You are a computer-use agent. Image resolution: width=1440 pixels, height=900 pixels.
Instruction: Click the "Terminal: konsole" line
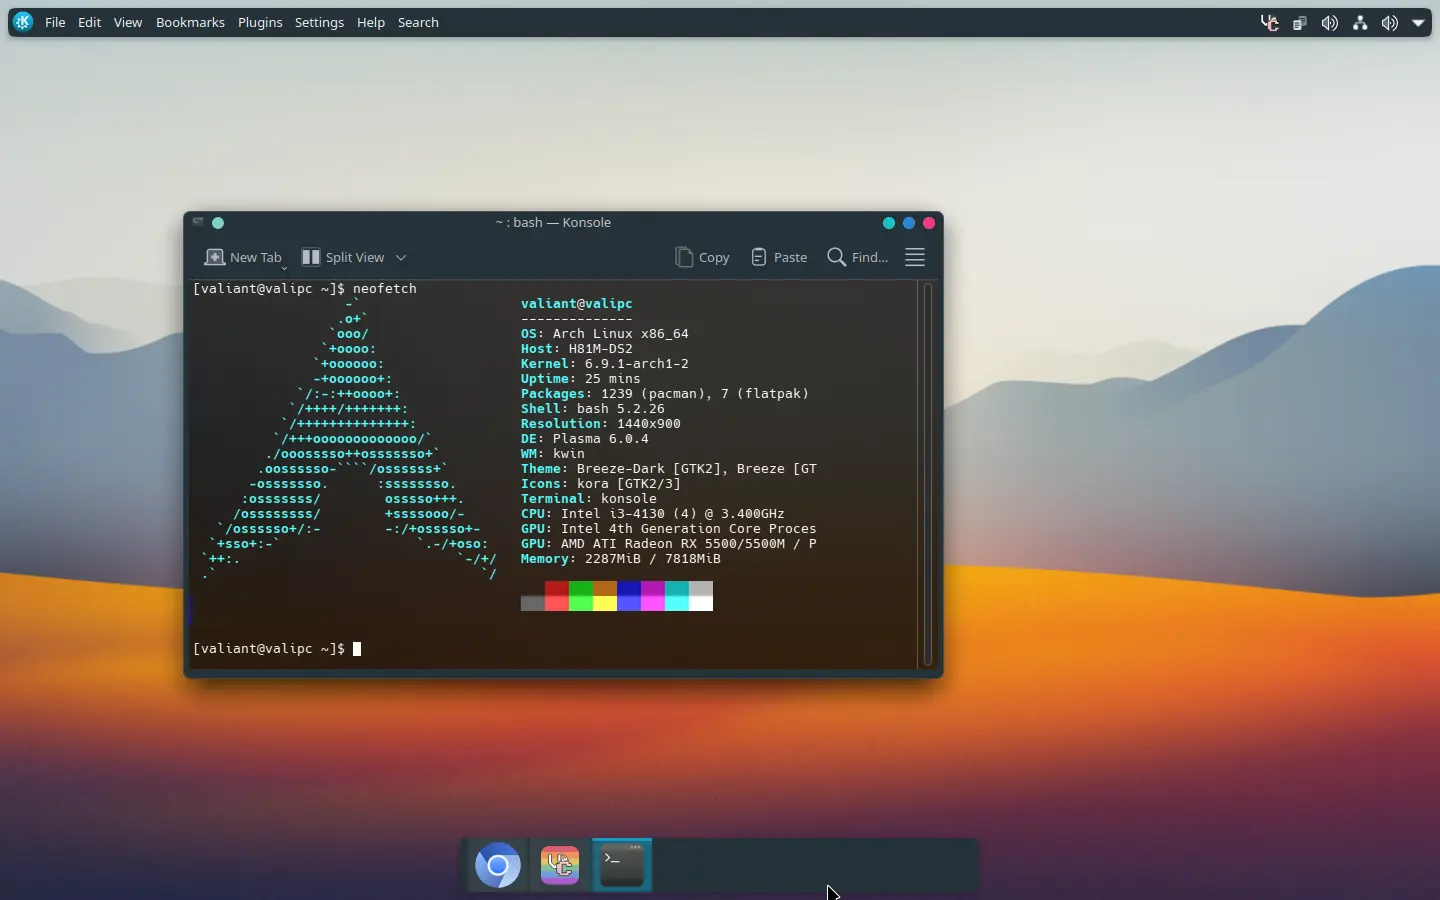tap(589, 498)
